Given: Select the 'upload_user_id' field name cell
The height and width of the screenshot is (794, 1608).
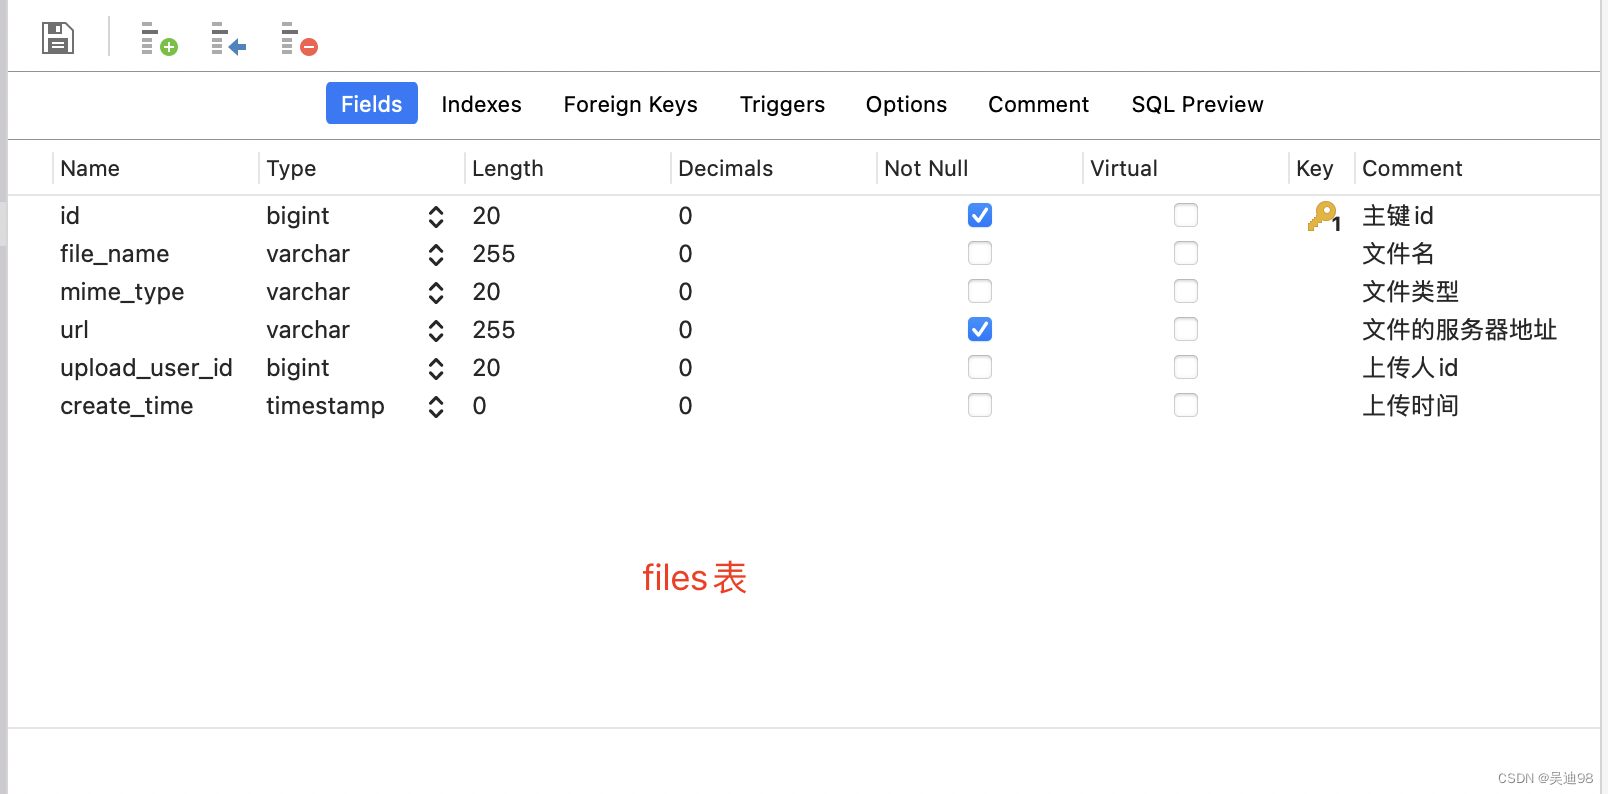Looking at the screenshot, I should pyautogui.click(x=146, y=368).
